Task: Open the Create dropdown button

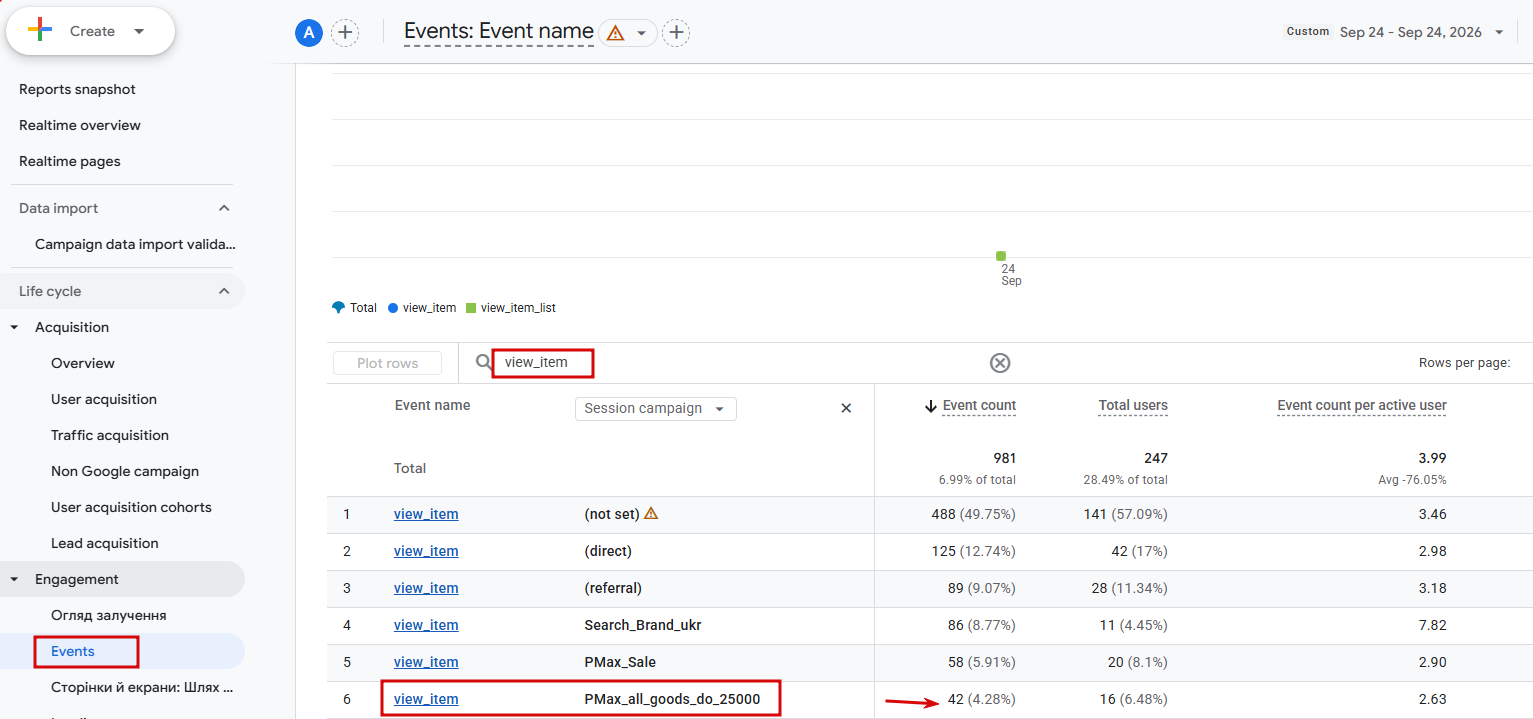Action: pos(91,31)
